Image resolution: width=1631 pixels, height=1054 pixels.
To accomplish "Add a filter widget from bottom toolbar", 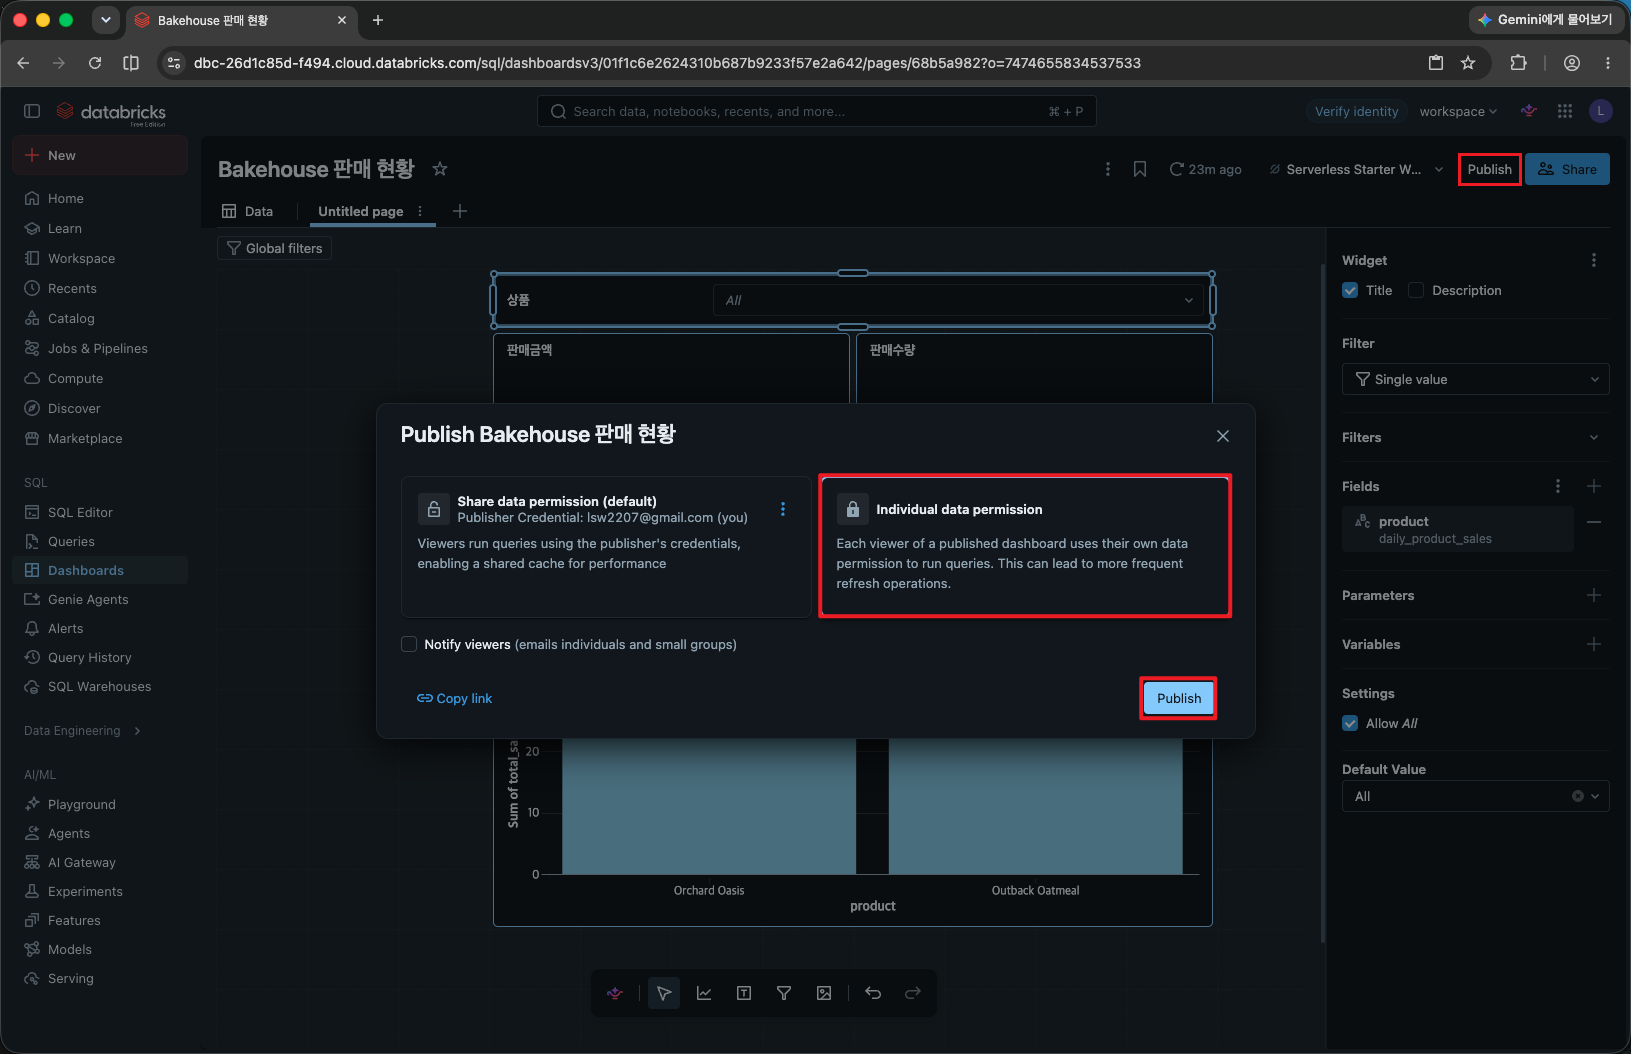I will tap(784, 993).
